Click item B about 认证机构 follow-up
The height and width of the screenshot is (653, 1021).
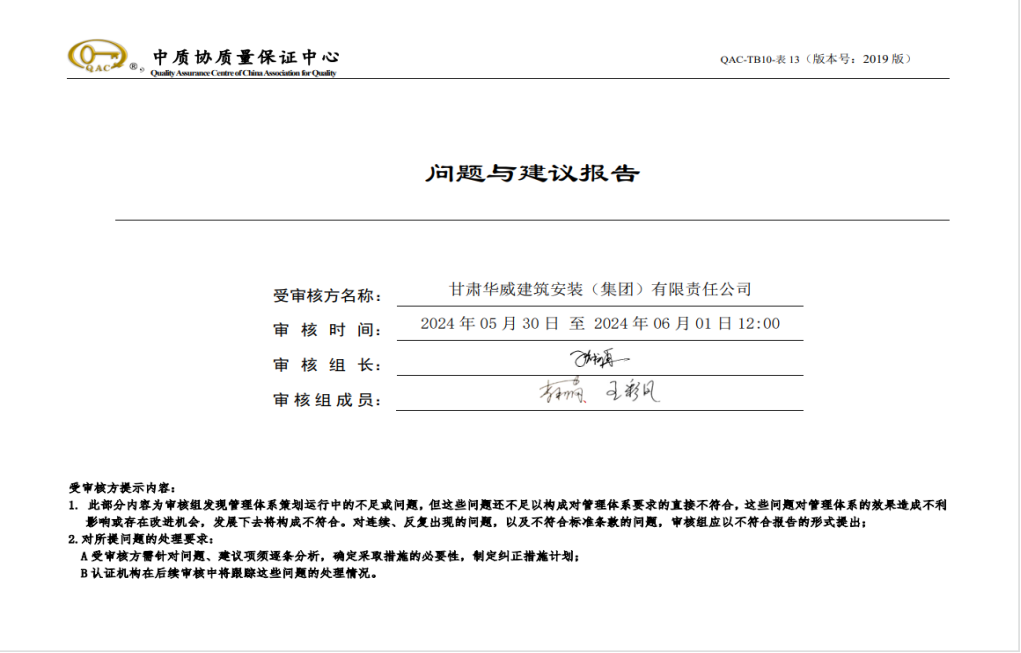tap(230, 574)
